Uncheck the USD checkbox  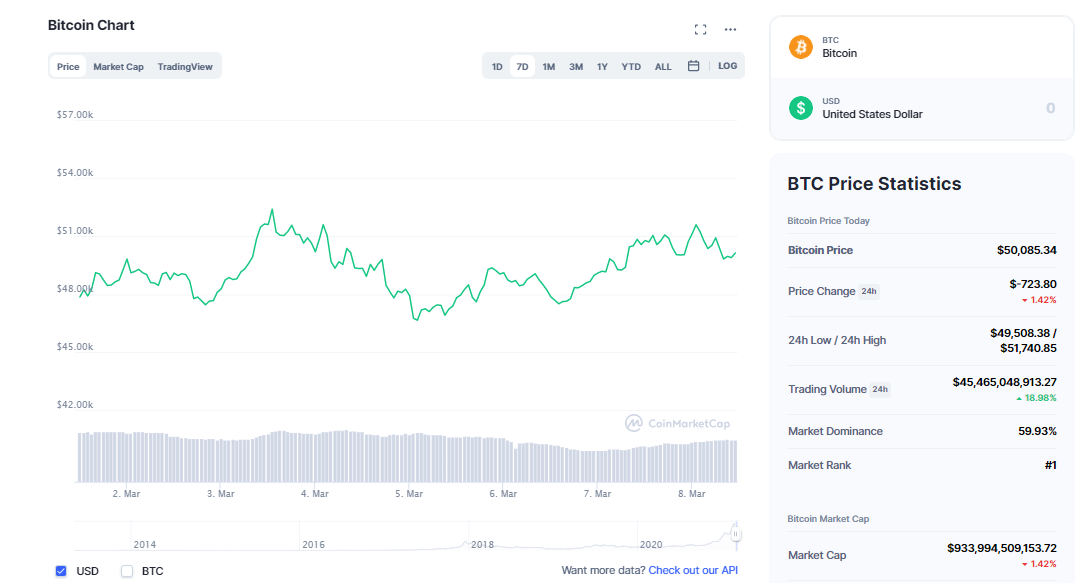click(61, 571)
